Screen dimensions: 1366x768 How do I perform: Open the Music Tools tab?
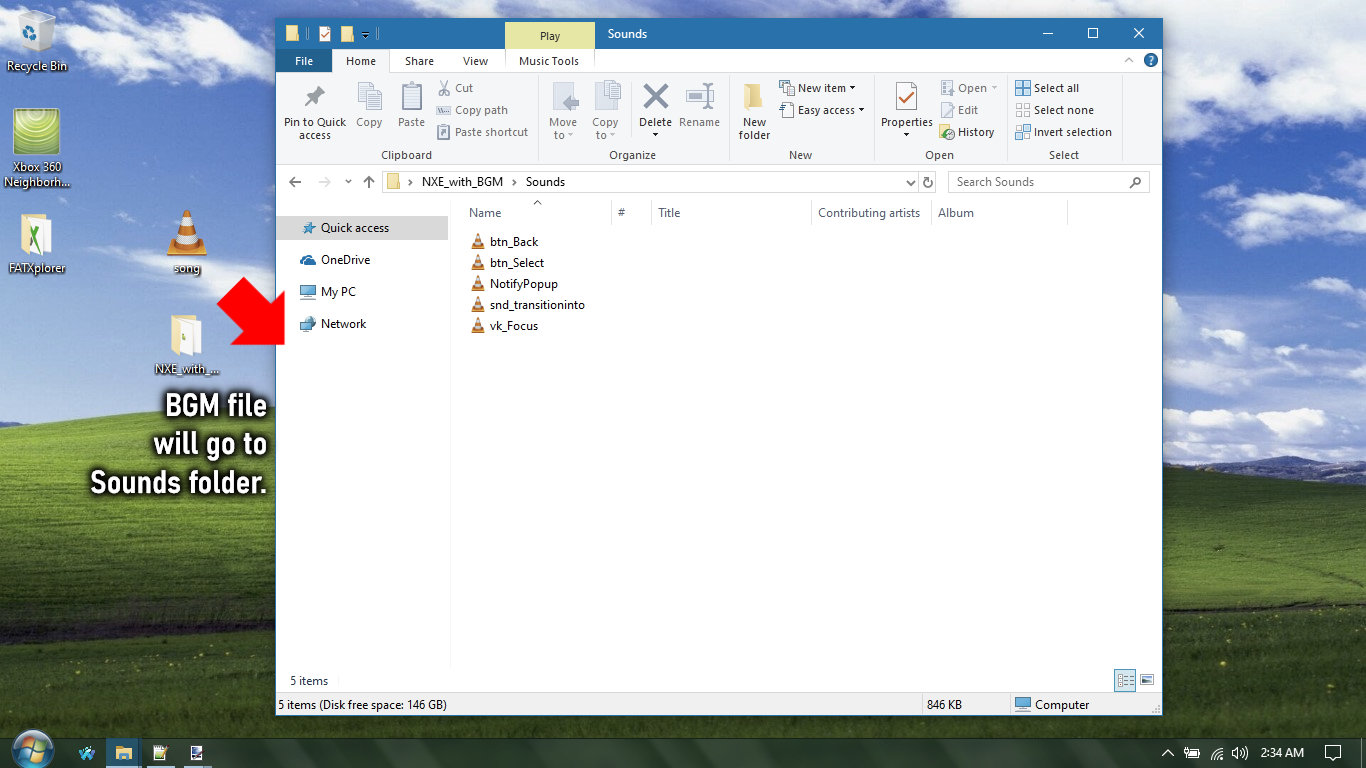tap(549, 61)
